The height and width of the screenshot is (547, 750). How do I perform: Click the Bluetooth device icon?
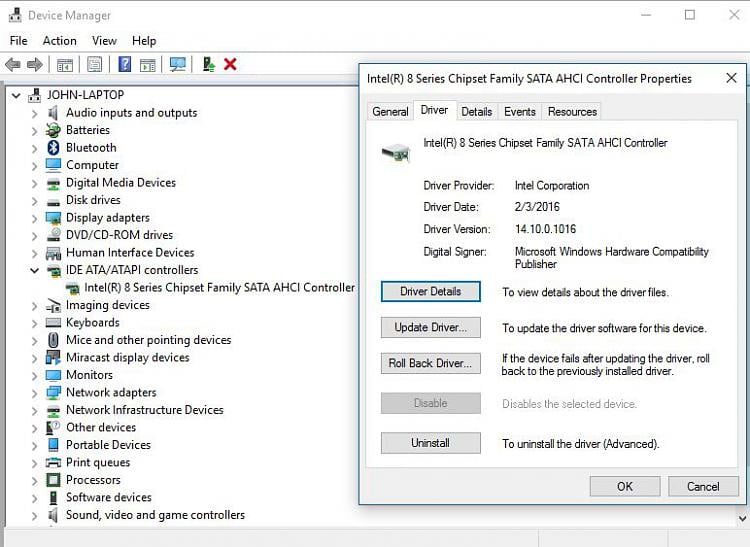click(53, 147)
